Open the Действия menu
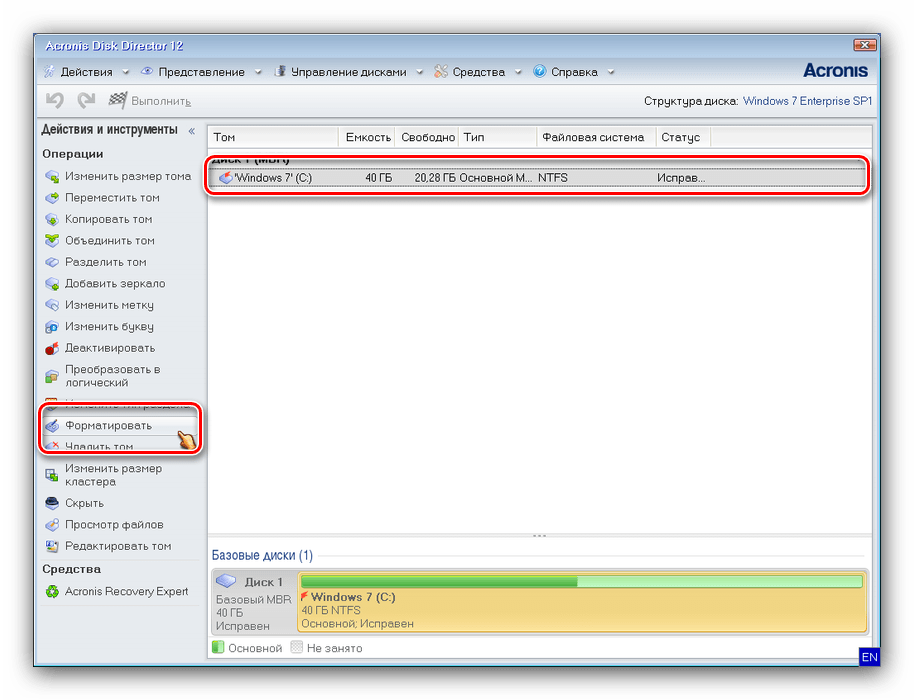Viewport: 914px width, 700px height. click(86, 72)
